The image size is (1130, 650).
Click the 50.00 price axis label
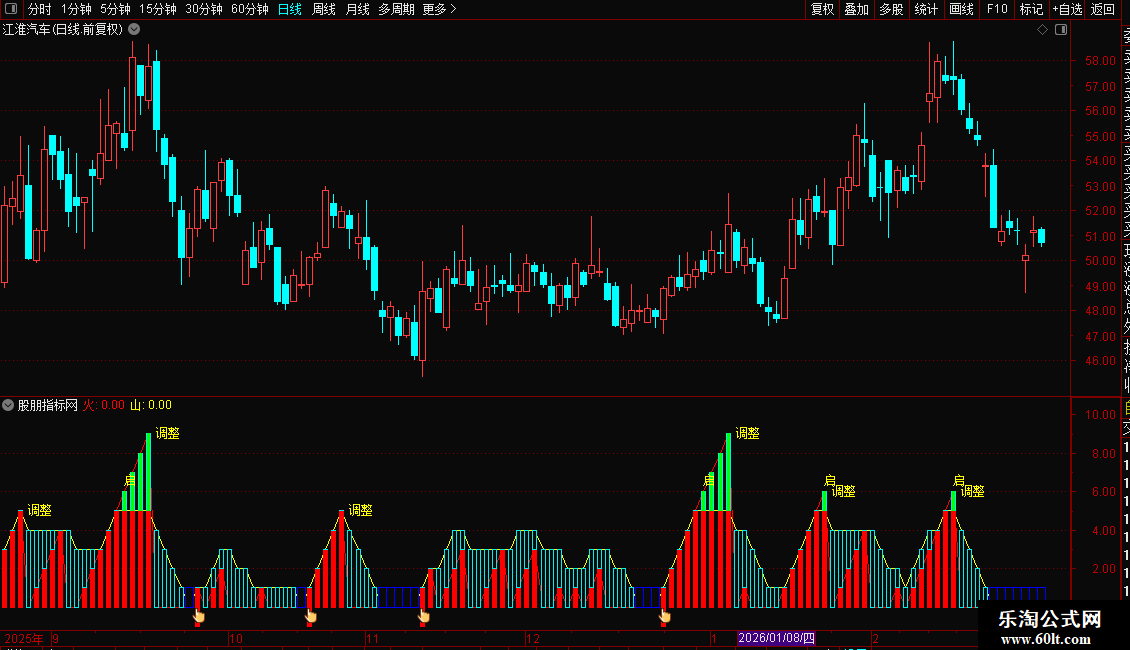1100,261
